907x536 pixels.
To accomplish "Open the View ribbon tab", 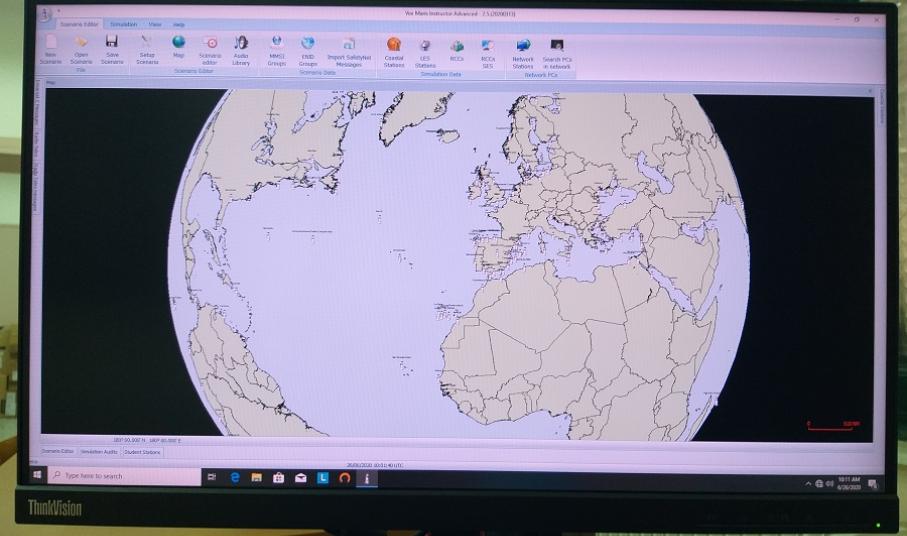I will point(155,23).
